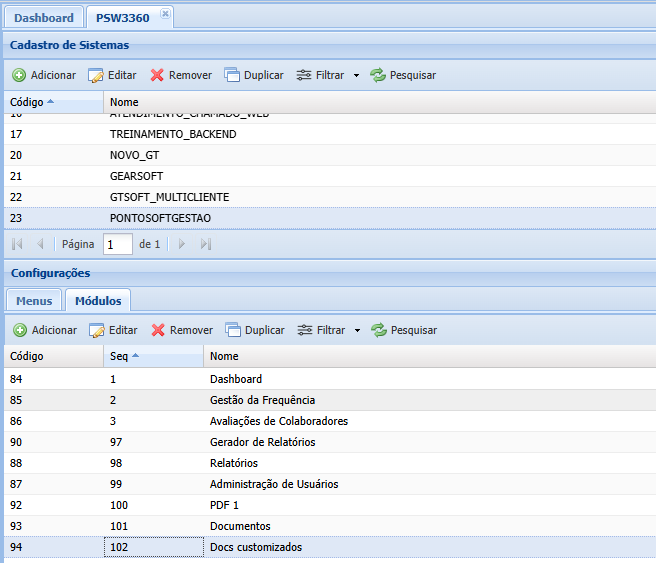The width and height of the screenshot is (656, 563).
Task: Sort systems grid by Nome column header
Action: click(x=380, y=102)
